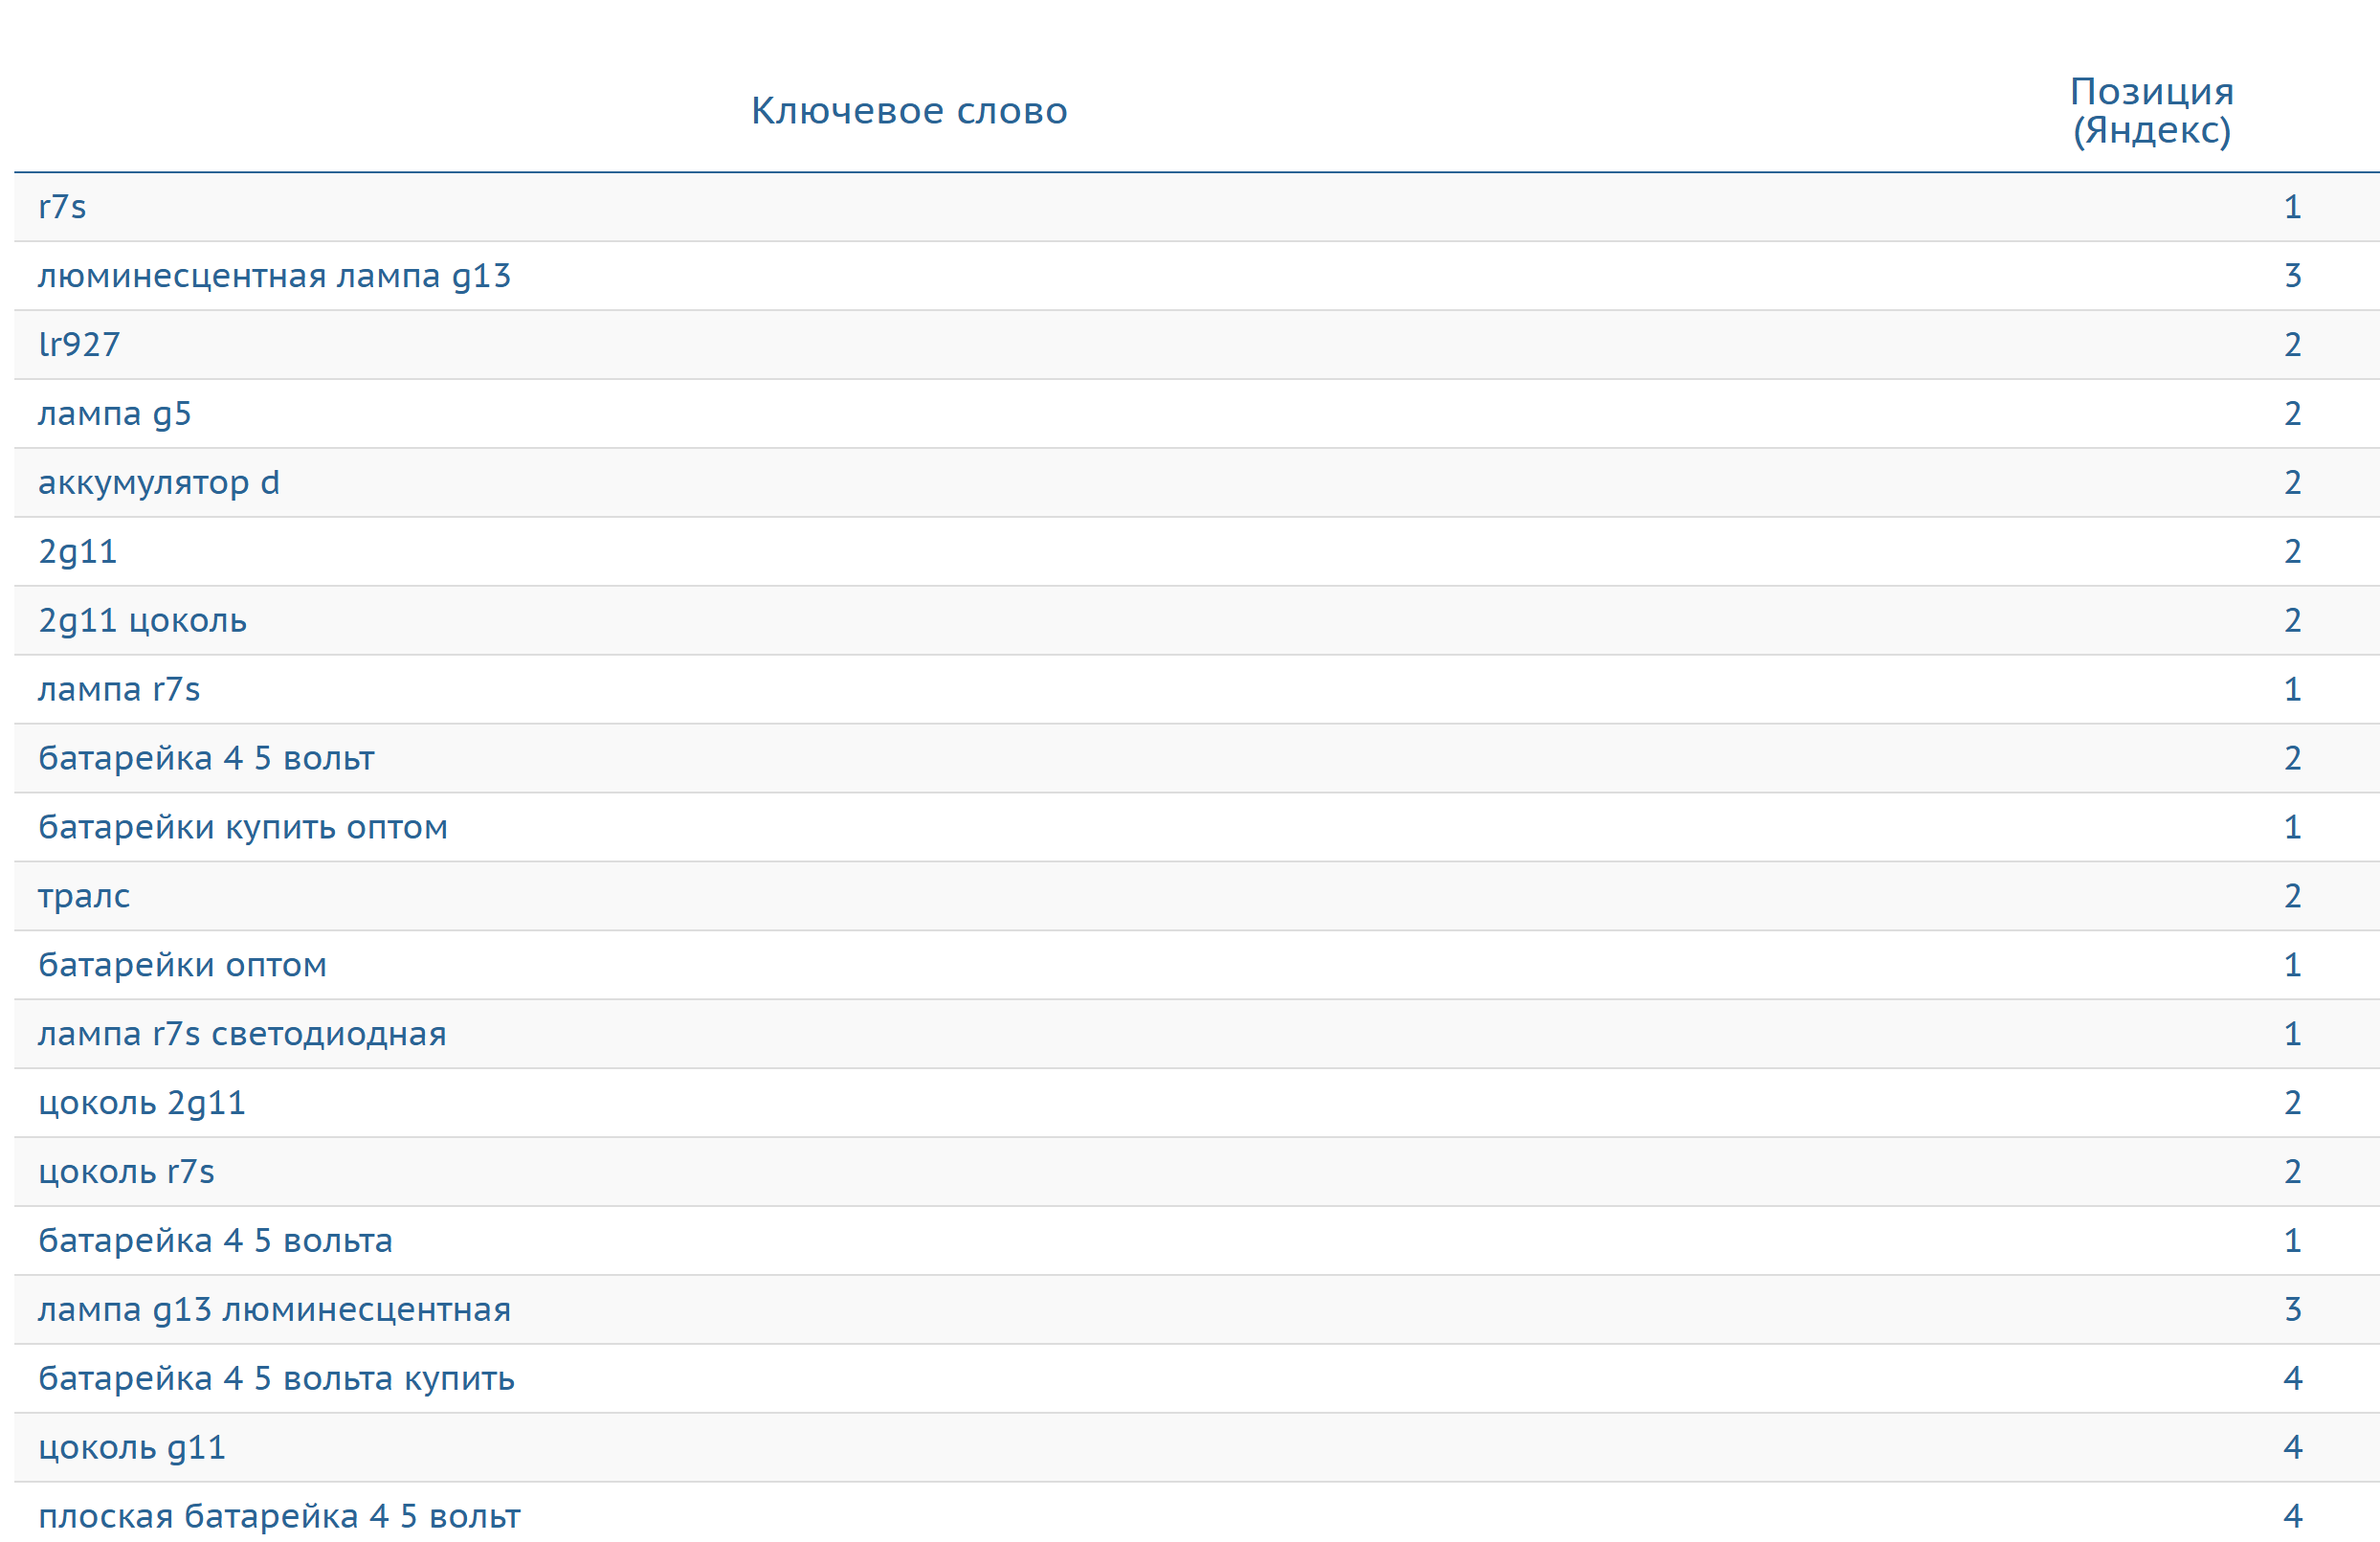
Task: Click on 'лампа g5' keyword
Action: [114, 413]
